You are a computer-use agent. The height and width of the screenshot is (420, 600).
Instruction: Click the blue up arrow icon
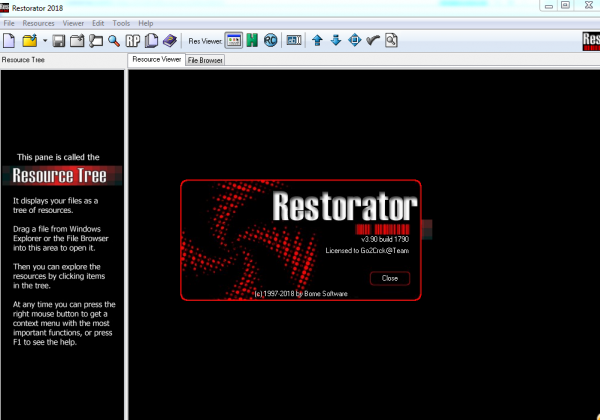coord(317,41)
